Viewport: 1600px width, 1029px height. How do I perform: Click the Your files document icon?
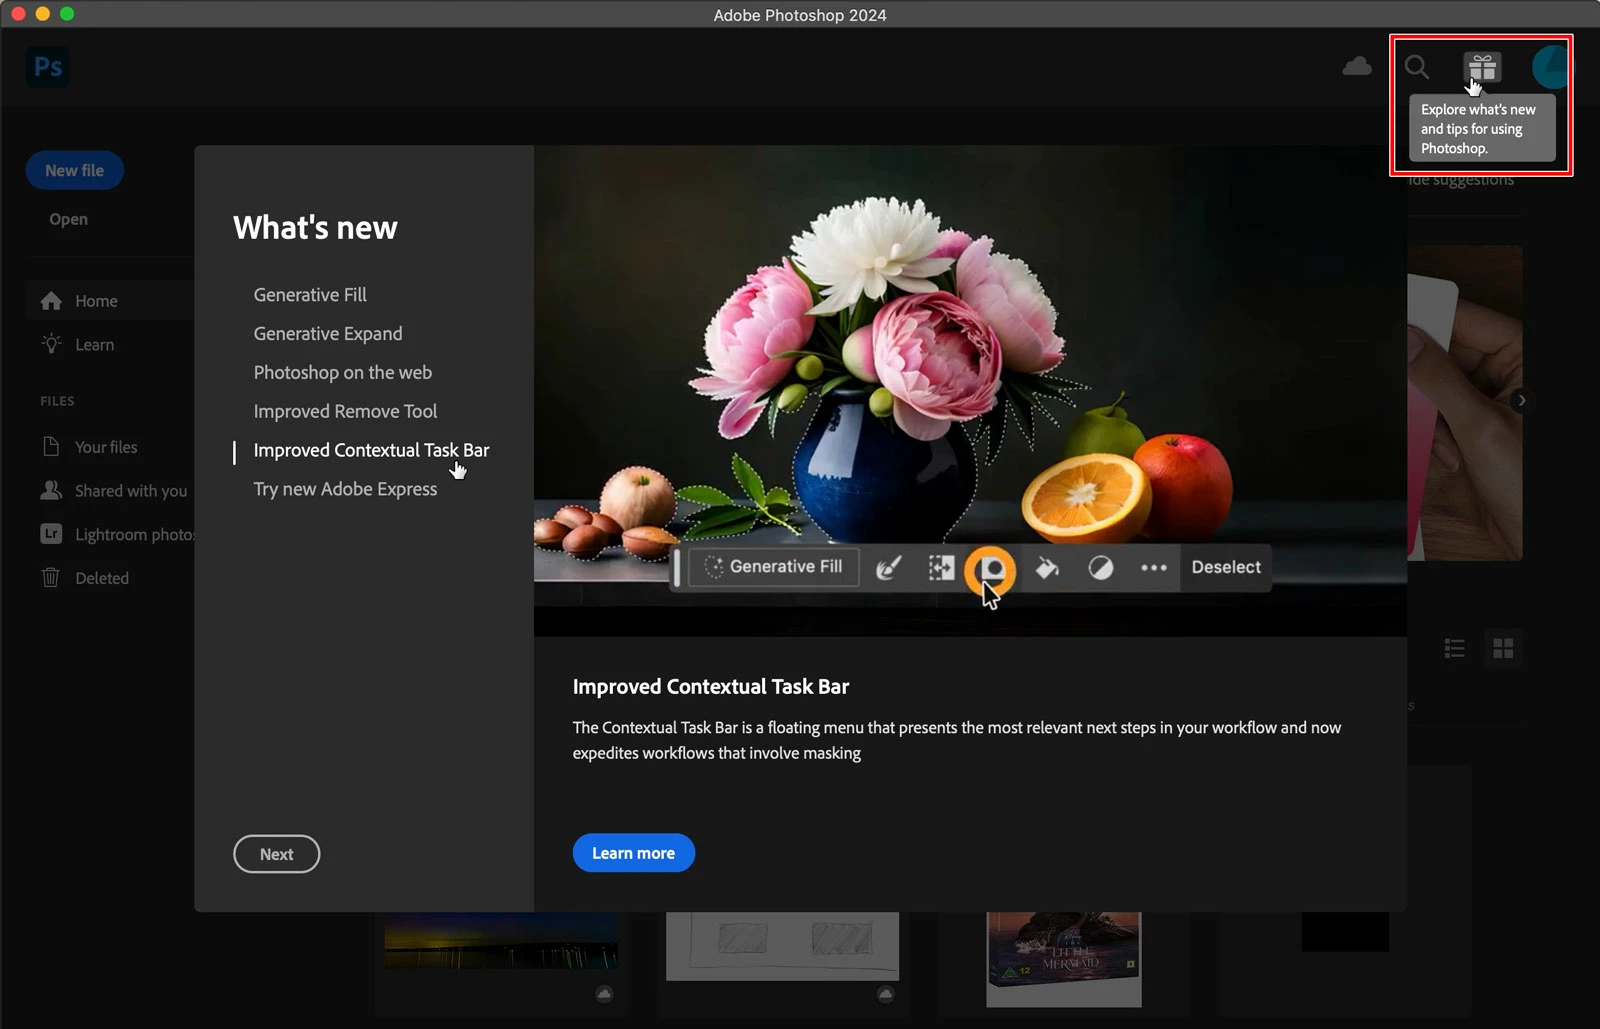pyautogui.click(x=51, y=447)
